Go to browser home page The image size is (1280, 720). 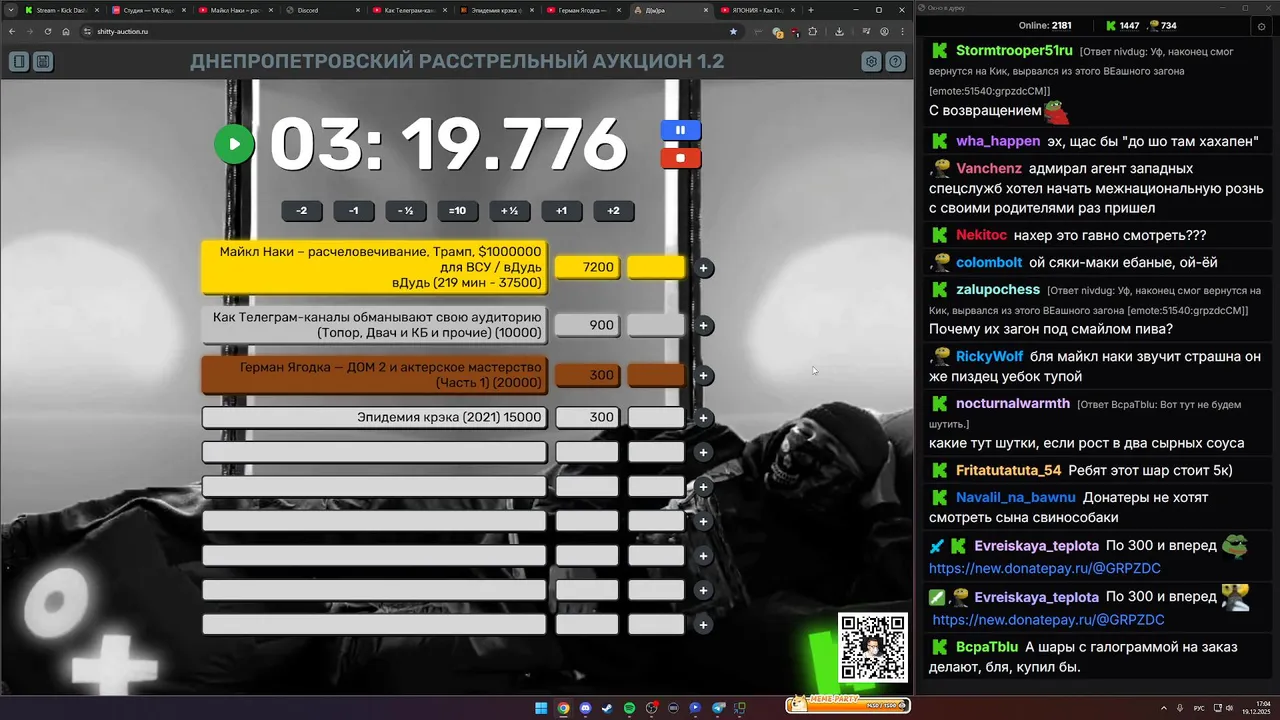pos(66,31)
